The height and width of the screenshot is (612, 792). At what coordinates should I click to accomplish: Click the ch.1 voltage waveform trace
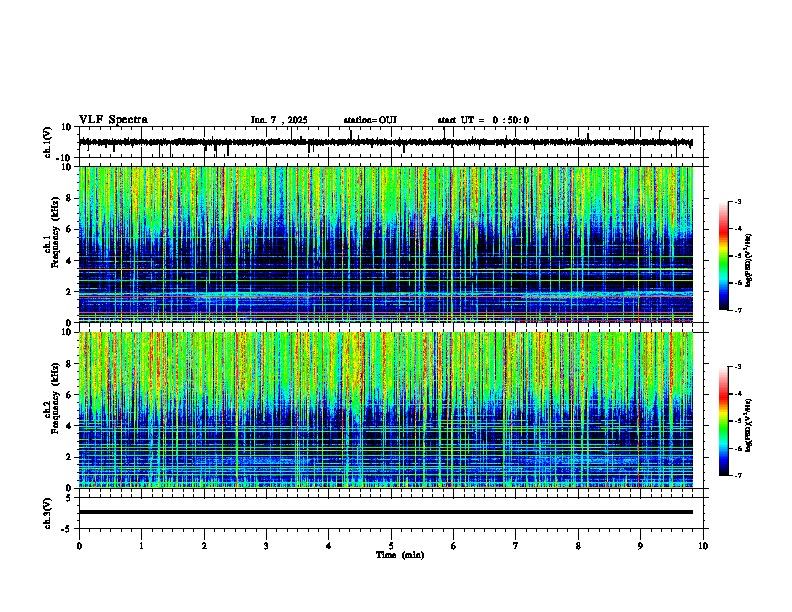[x=386, y=142]
